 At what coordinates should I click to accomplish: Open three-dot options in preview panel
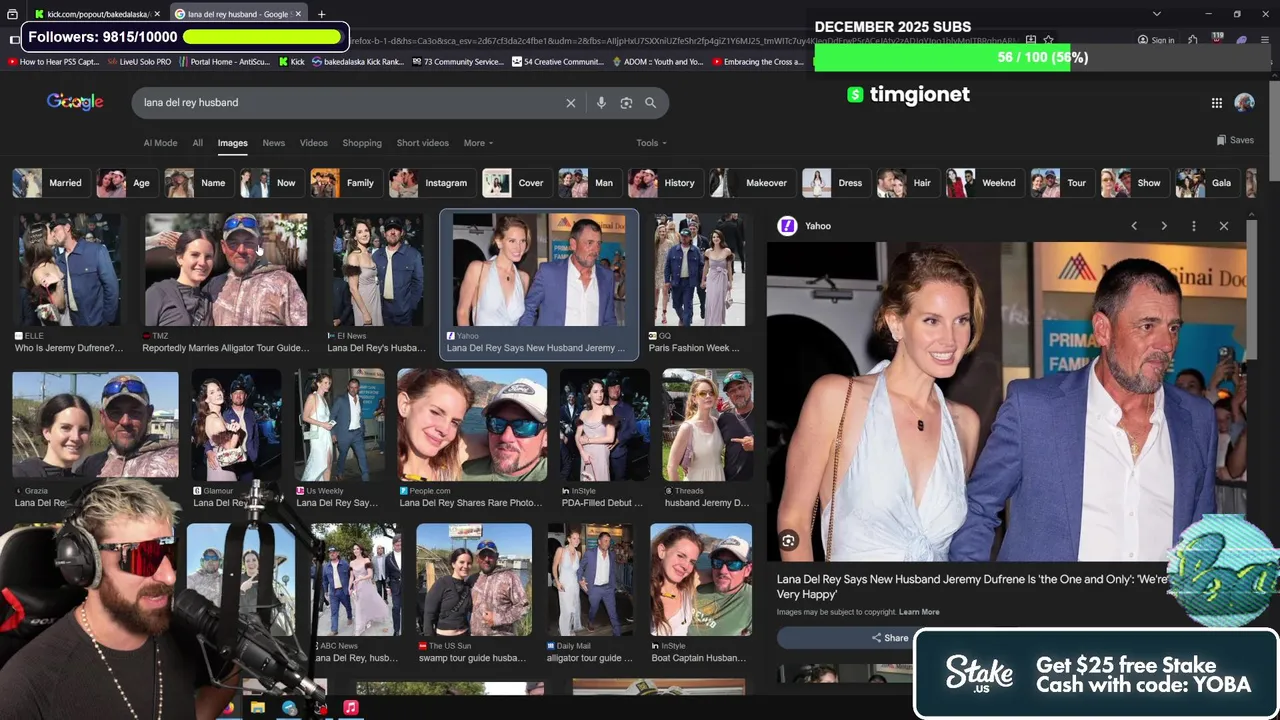[x=1194, y=226]
